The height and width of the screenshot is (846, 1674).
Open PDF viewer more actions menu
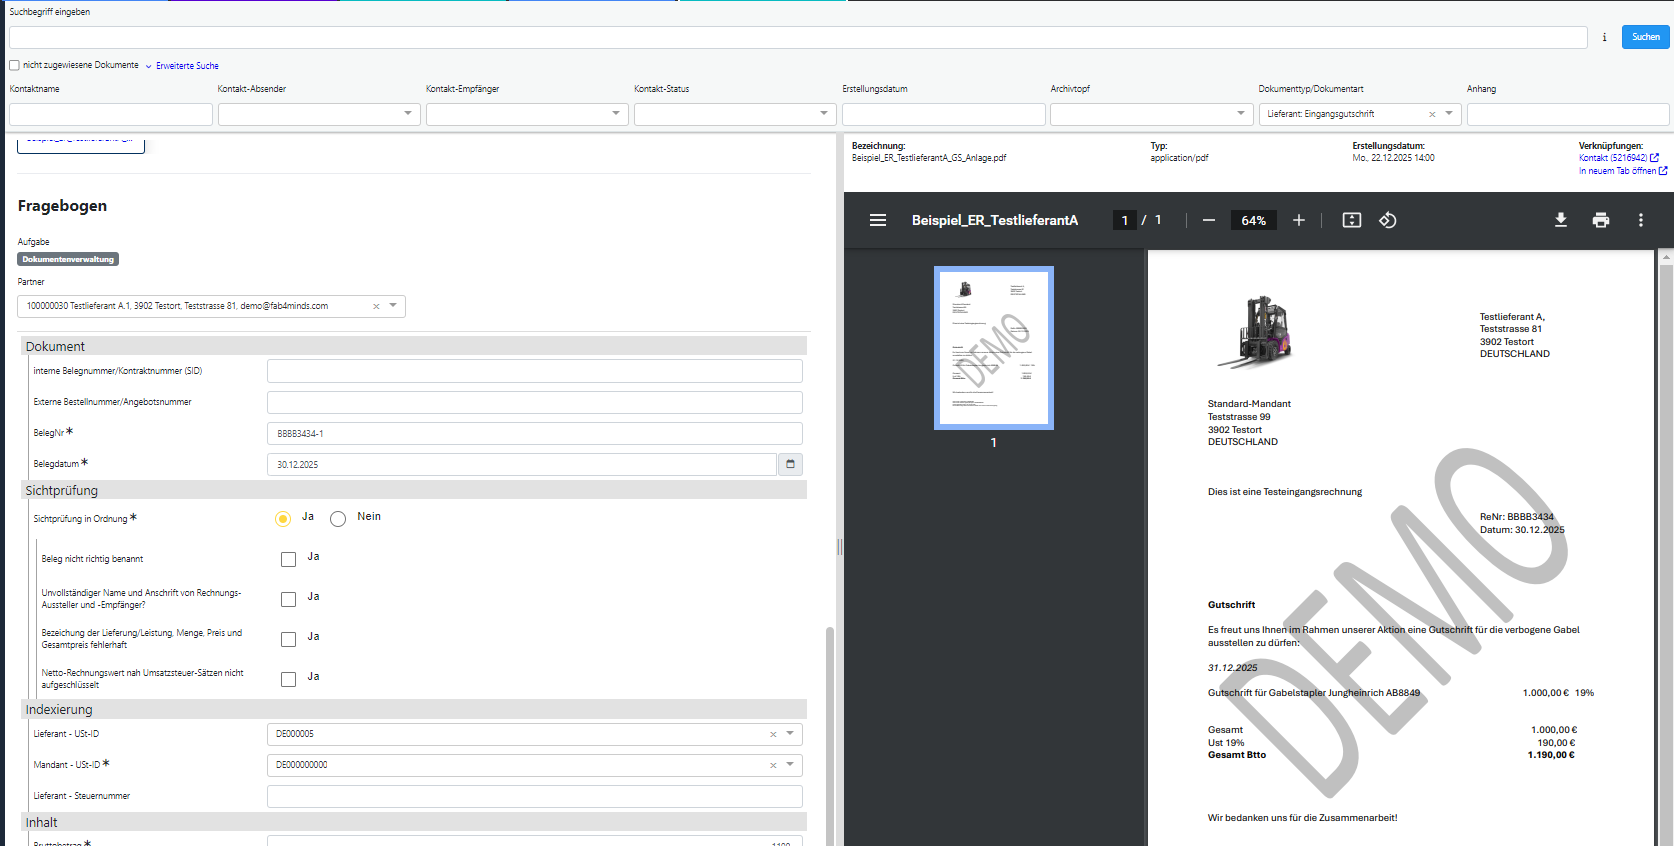1640,220
